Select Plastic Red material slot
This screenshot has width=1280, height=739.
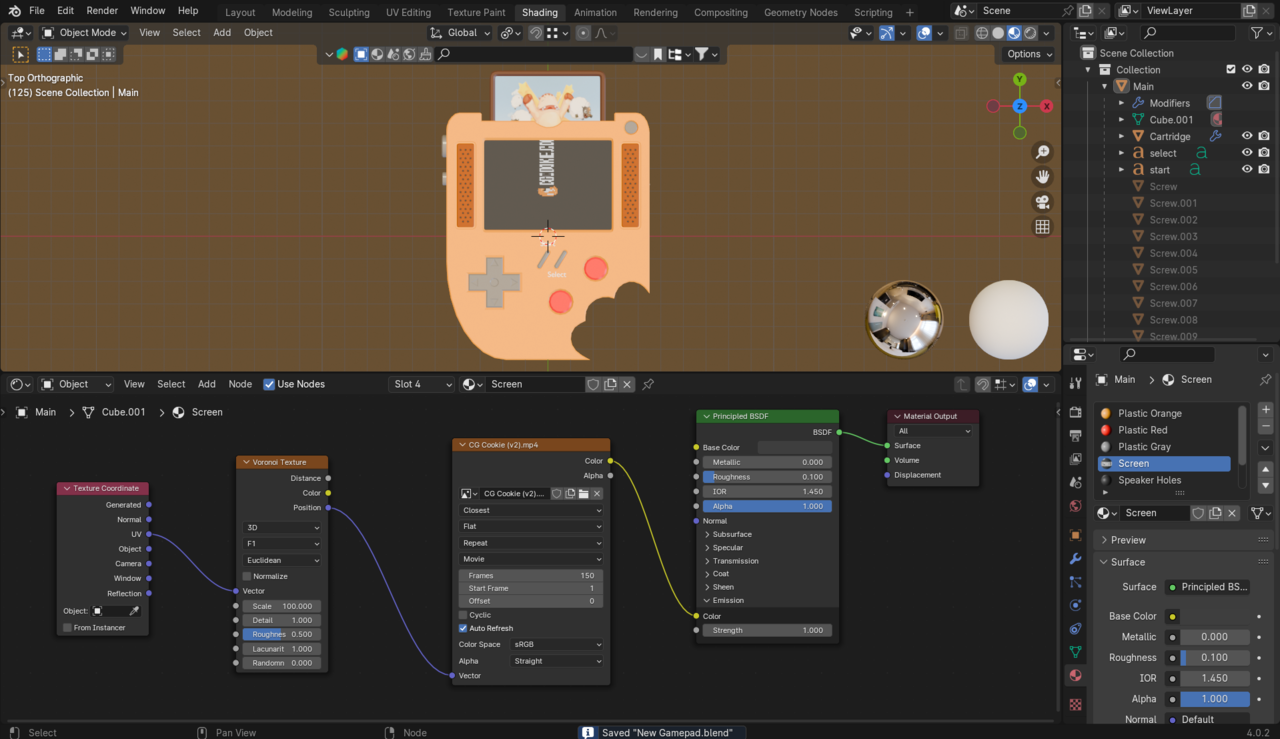[x=1143, y=430]
